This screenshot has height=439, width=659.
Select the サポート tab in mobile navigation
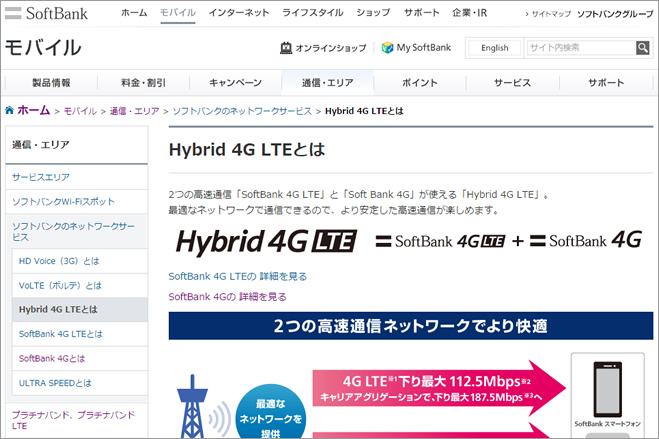pos(606,83)
